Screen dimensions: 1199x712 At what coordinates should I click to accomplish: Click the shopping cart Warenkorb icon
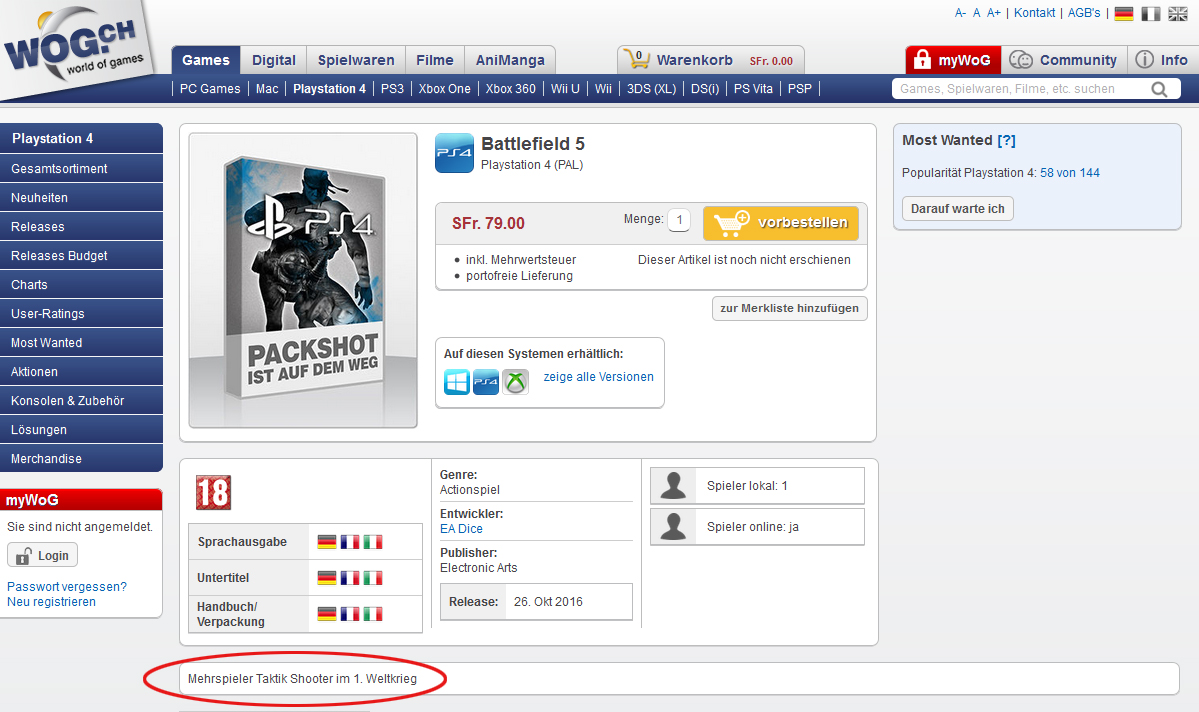[633, 60]
